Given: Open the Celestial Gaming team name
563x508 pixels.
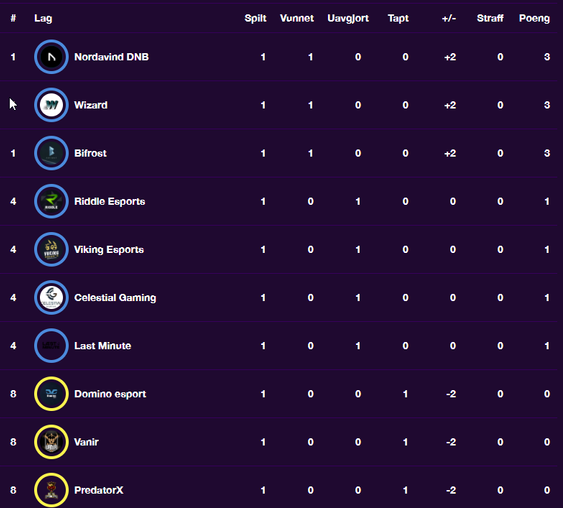Looking at the screenshot, I should click(115, 298).
